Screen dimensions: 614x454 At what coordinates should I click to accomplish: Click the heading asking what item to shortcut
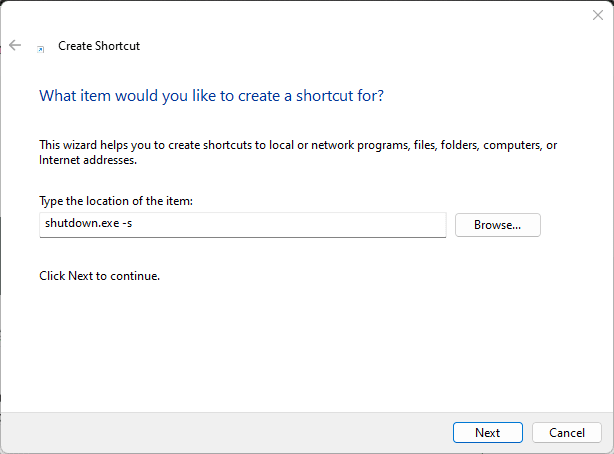[x=210, y=96]
